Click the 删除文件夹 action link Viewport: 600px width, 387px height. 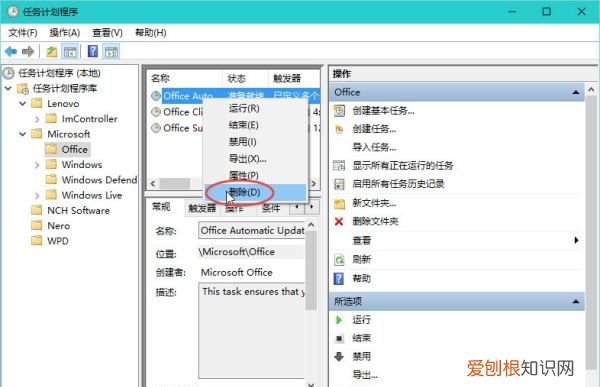(x=375, y=221)
